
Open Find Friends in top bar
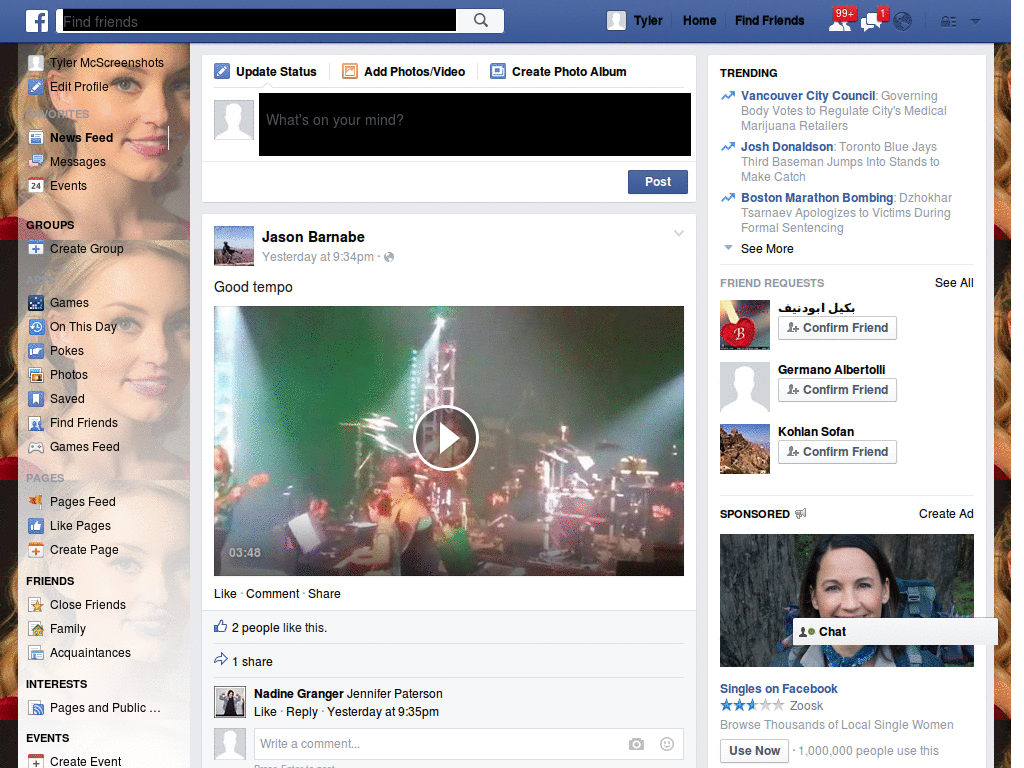769,21
